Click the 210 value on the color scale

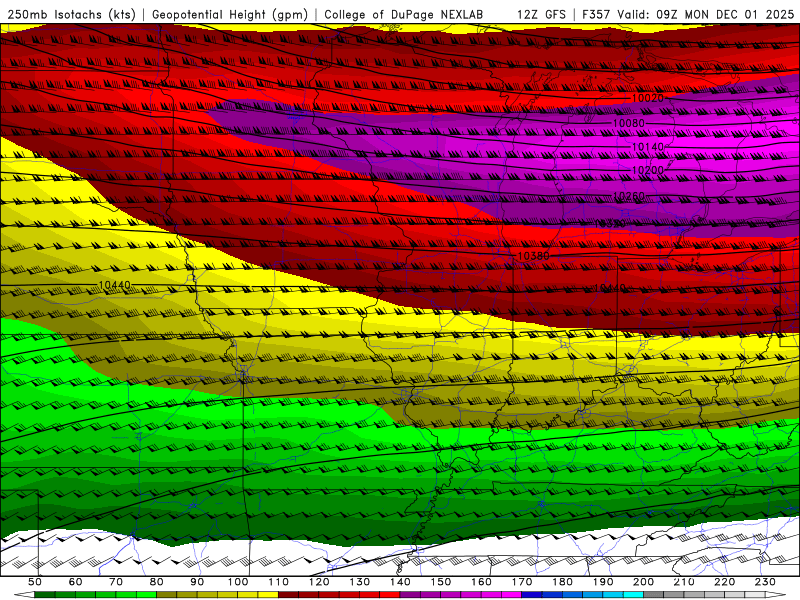coord(684,582)
